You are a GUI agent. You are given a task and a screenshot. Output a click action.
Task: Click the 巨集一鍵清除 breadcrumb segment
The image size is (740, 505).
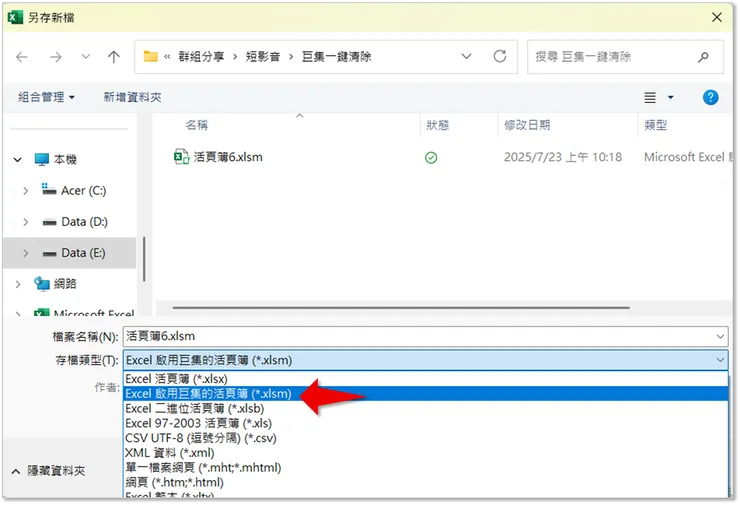336,57
